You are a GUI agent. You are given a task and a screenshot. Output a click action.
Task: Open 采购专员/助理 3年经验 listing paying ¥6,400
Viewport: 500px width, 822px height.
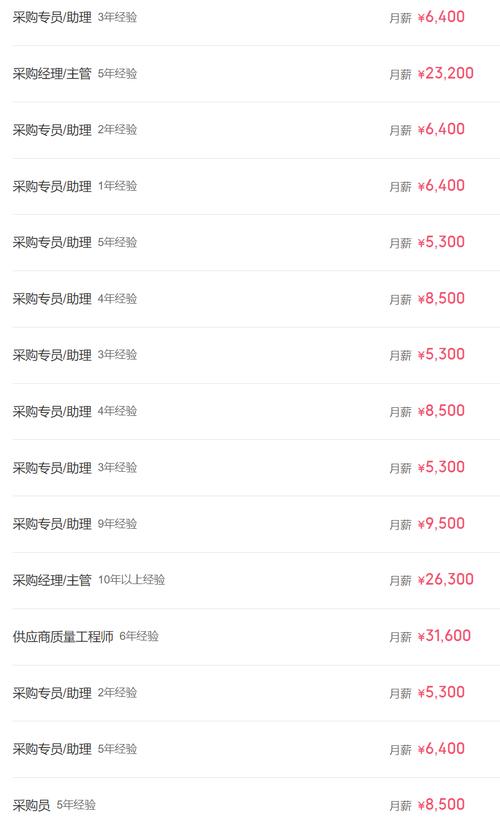[256, 17]
